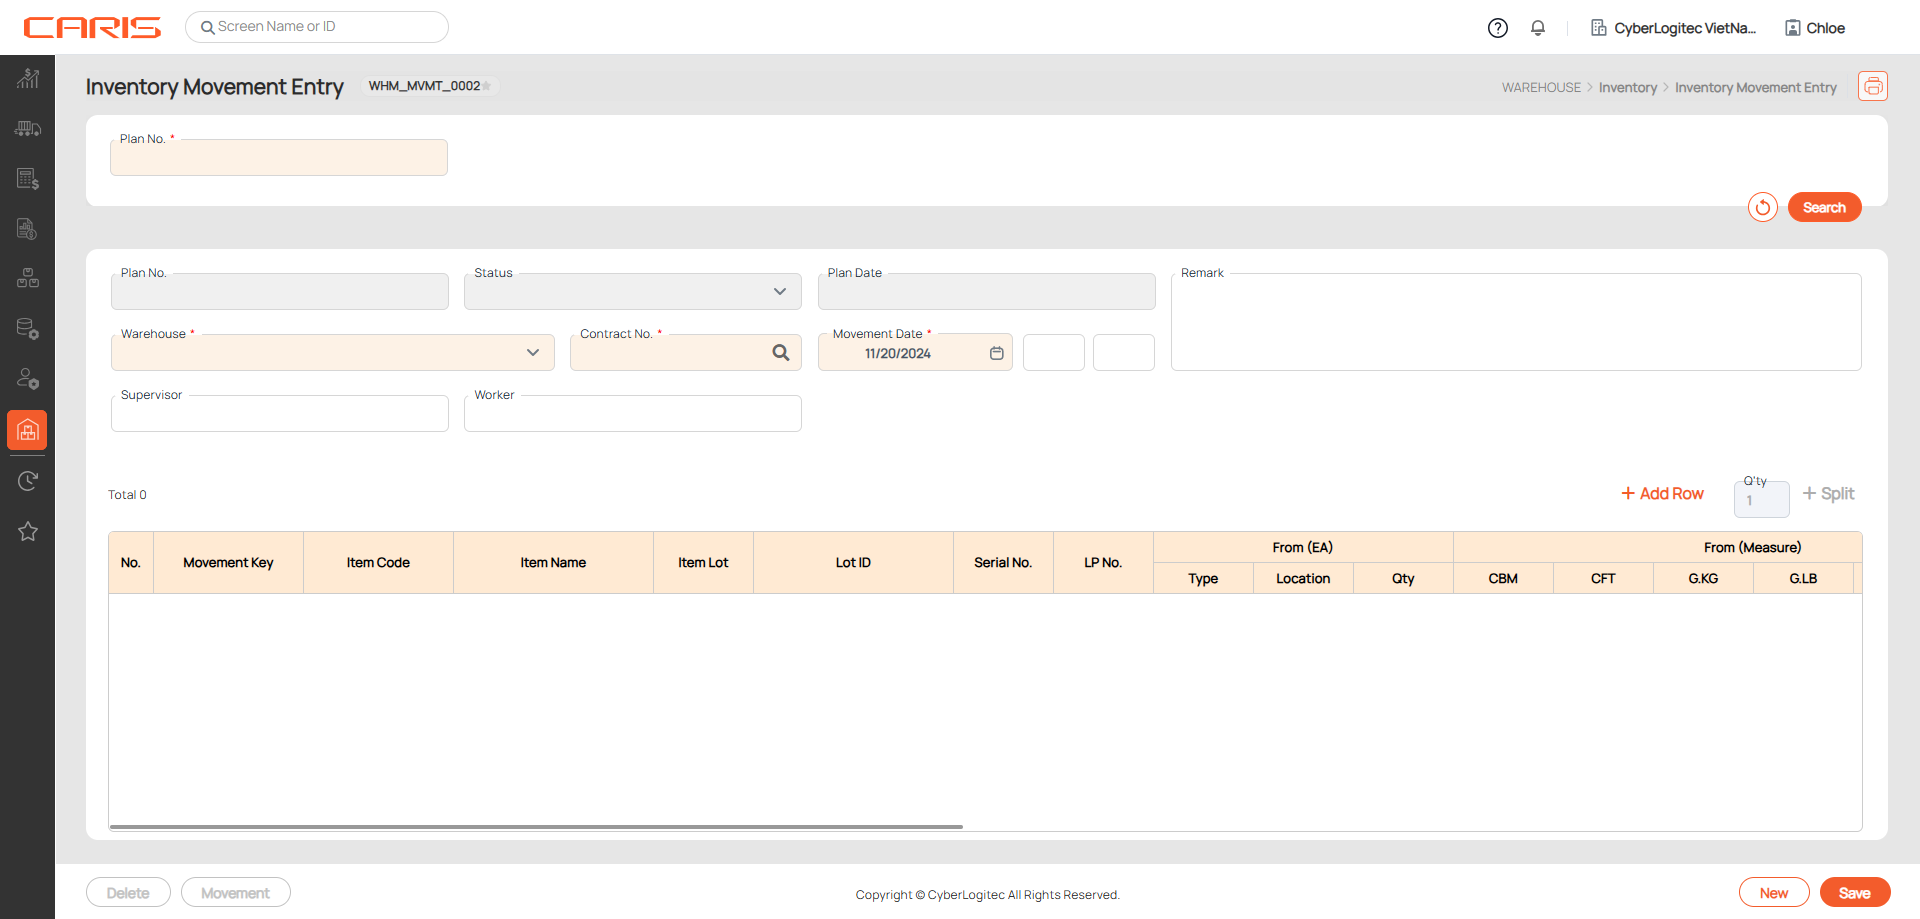Open the favorites star in sidebar
This screenshot has height=919, width=1920.
[28, 531]
